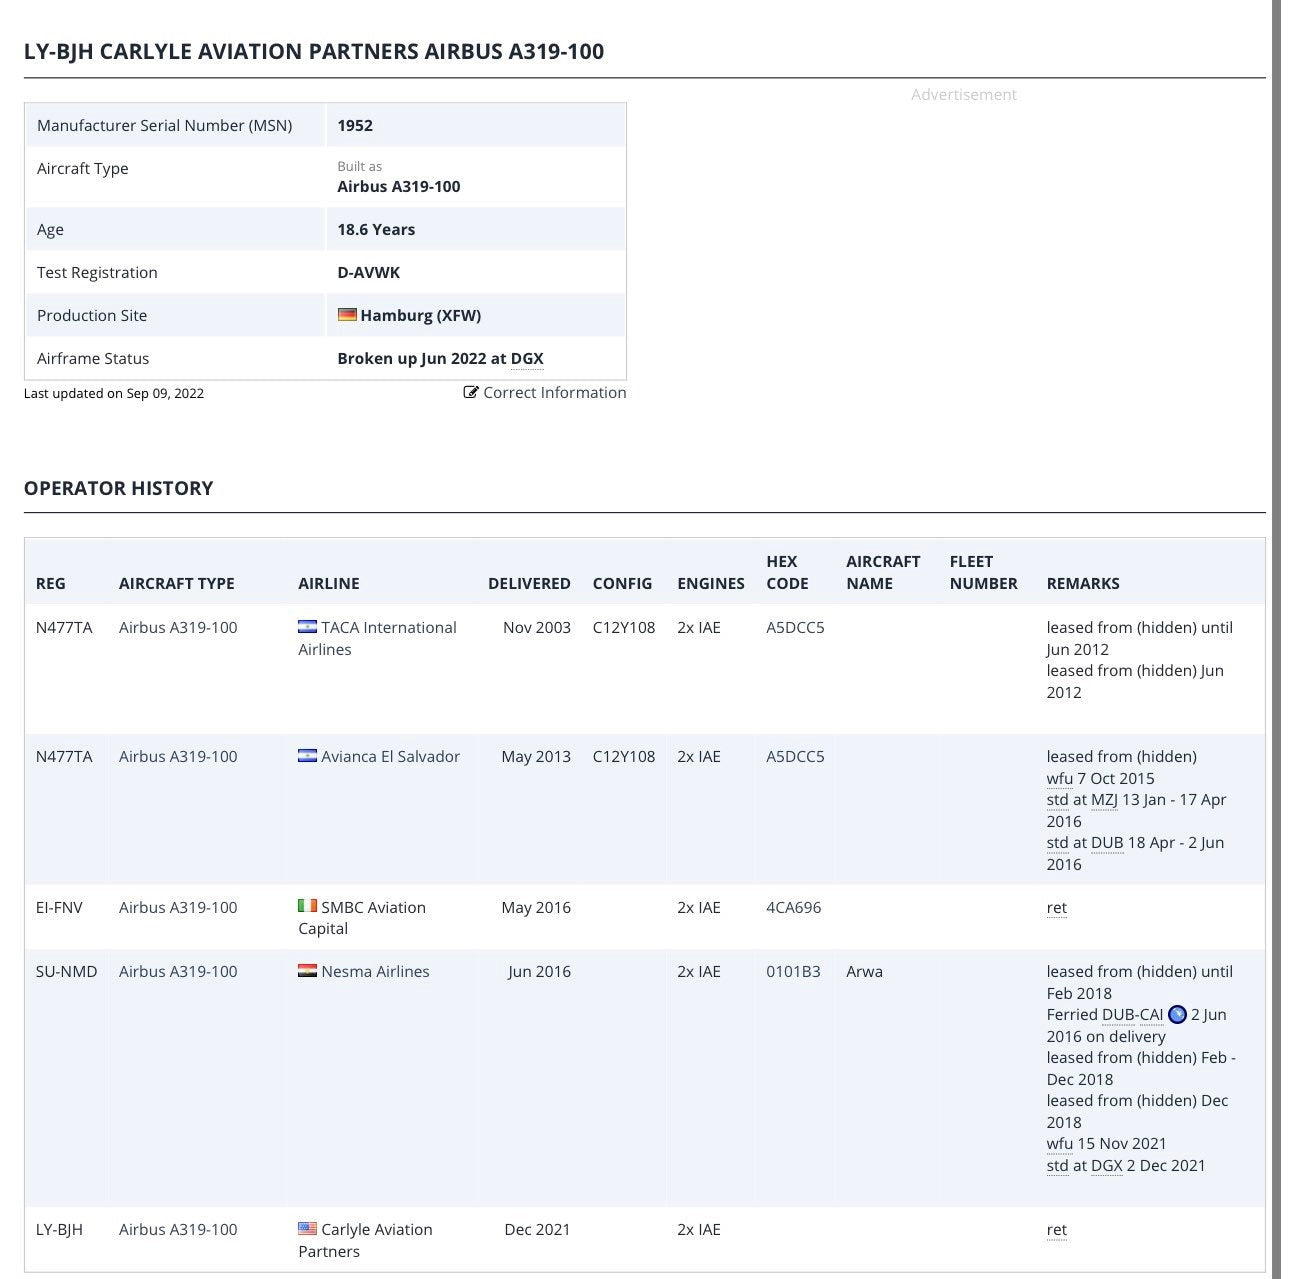This screenshot has width=1290, height=1279.
Task: Click the flag icon beside Avianca El Salvador
Action: [x=307, y=756]
